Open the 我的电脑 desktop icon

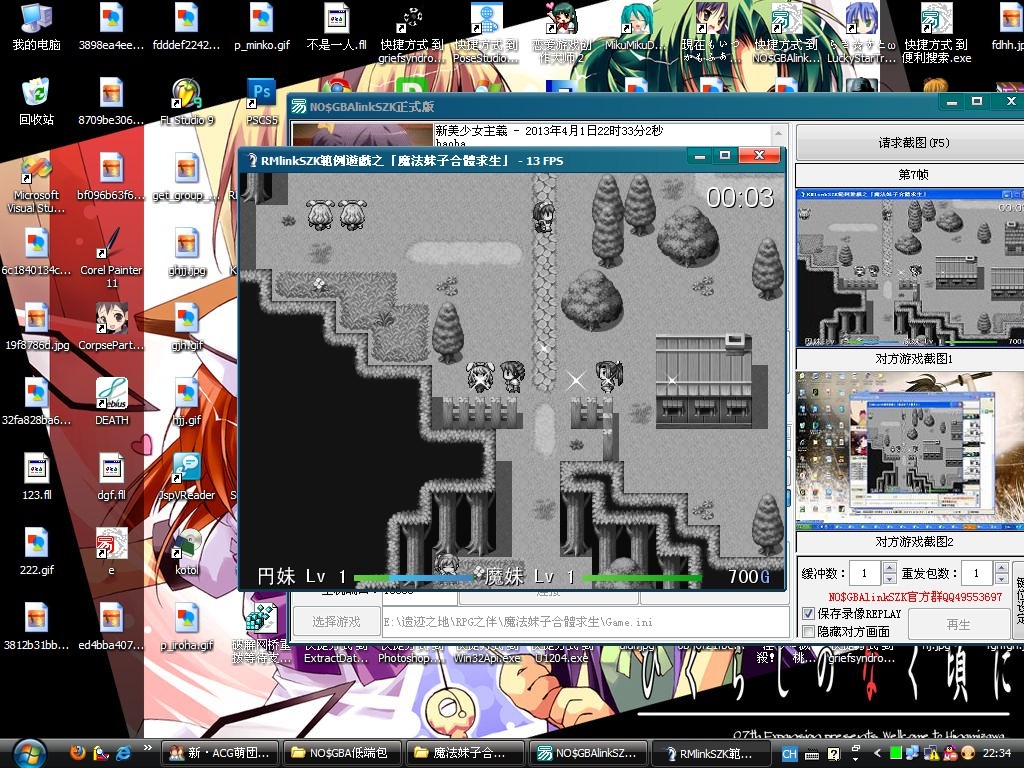(37, 27)
